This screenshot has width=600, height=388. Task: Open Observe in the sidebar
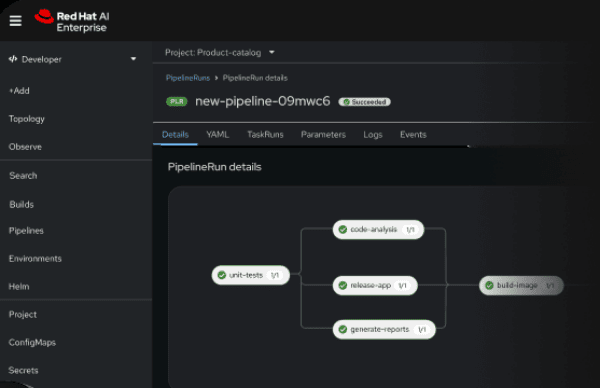click(25, 147)
